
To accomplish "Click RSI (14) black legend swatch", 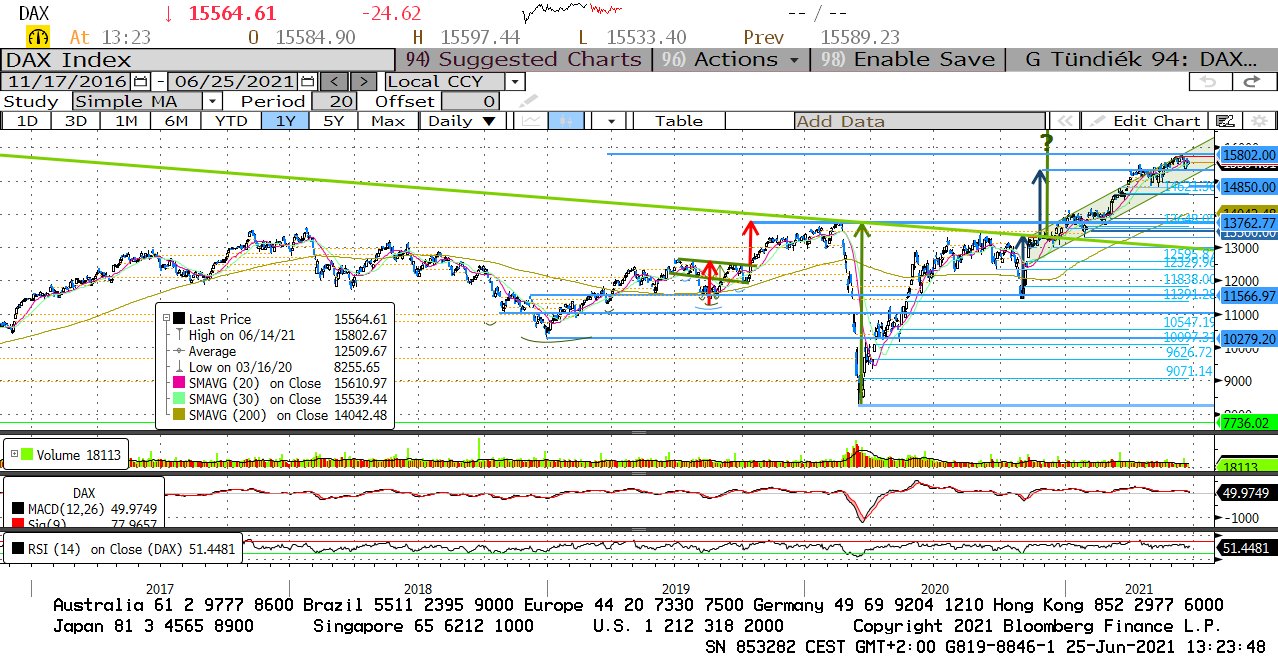I will tap(17, 548).
